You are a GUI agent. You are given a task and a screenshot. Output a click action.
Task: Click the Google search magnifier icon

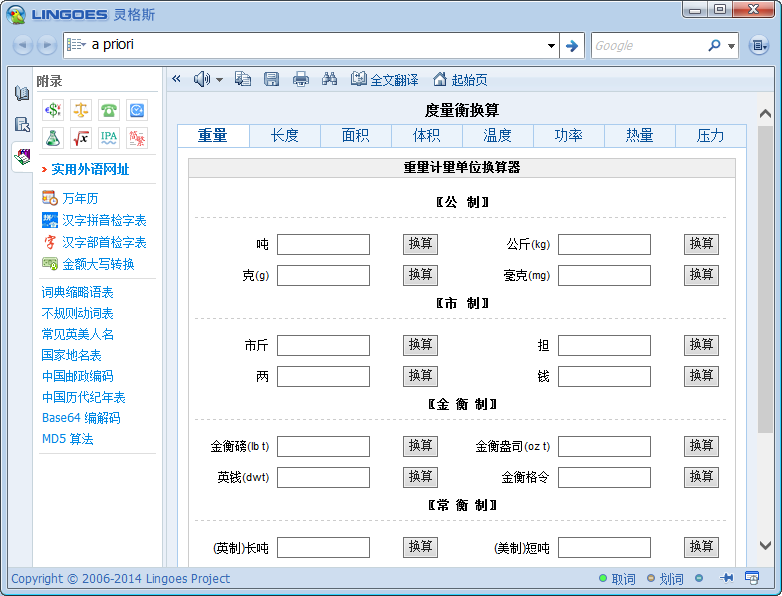[x=714, y=45]
